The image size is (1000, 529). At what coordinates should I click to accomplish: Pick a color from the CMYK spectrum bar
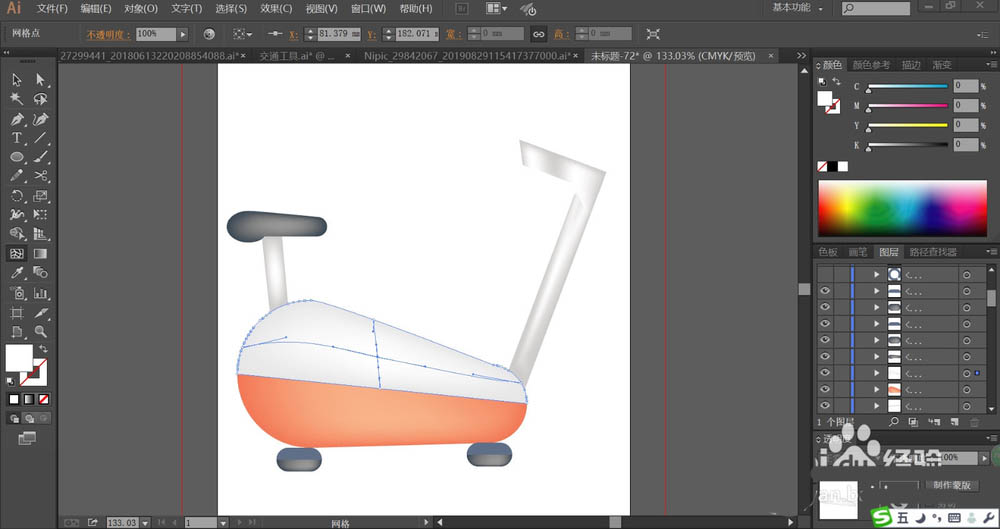[902, 209]
